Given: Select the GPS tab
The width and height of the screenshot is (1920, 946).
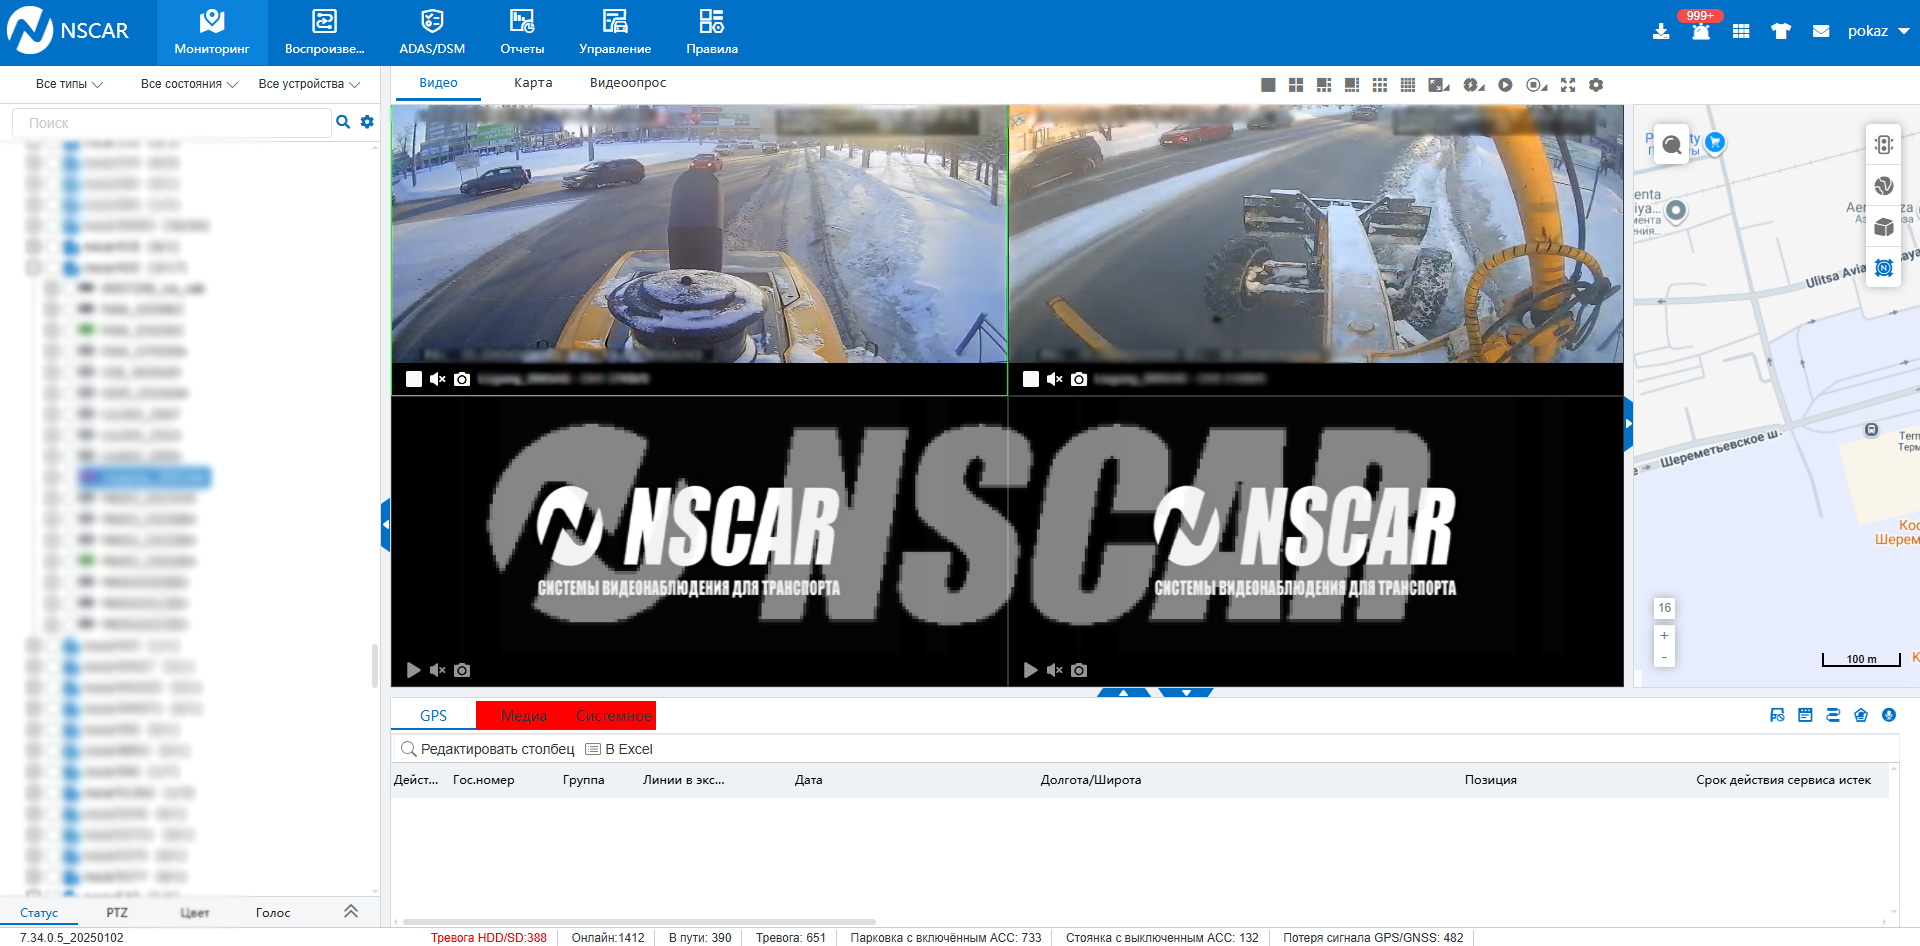Looking at the screenshot, I should click(433, 716).
